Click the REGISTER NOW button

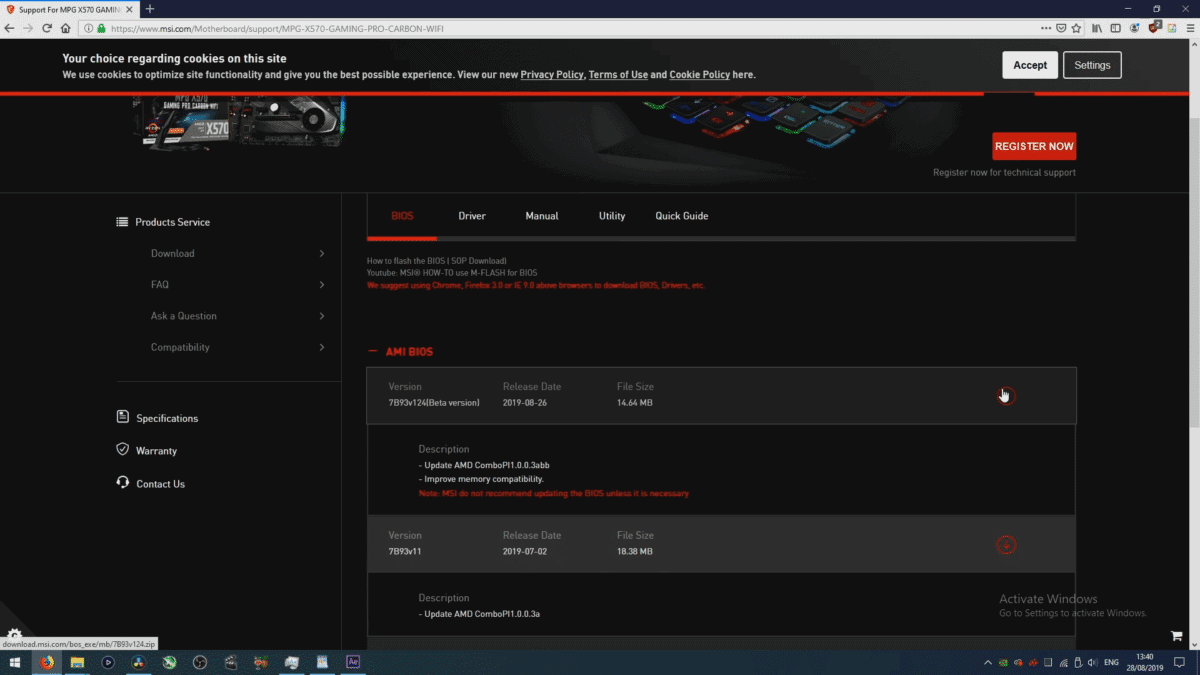click(1034, 146)
